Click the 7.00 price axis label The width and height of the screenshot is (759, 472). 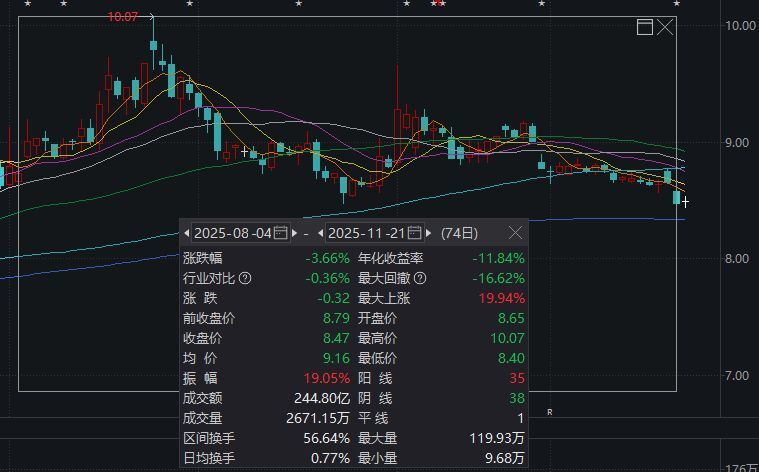(736, 376)
